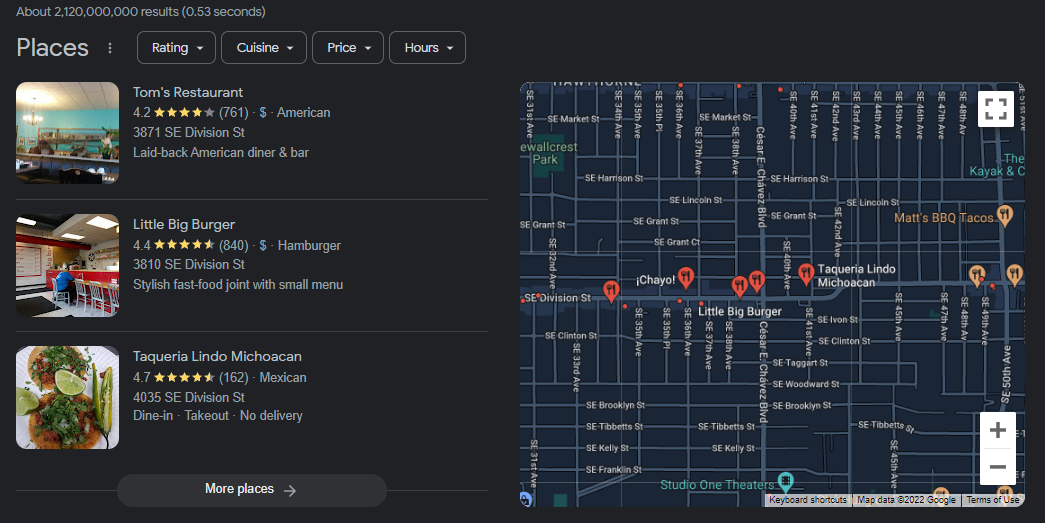Open Keyboard shortcuts on the map

pyautogui.click(x=808, y=500)
